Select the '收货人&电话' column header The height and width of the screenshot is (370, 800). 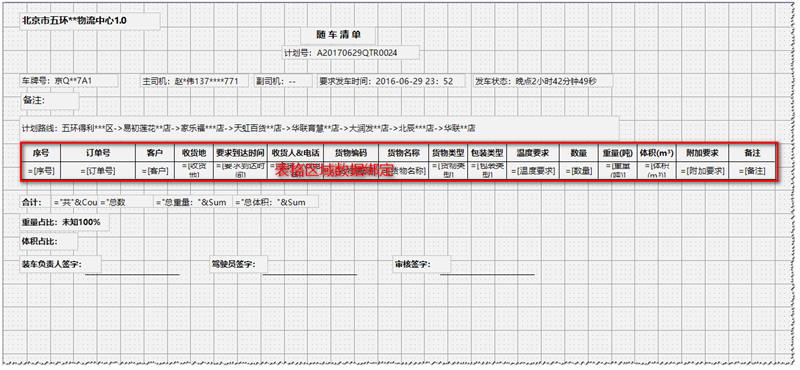(x=295, y=153)
